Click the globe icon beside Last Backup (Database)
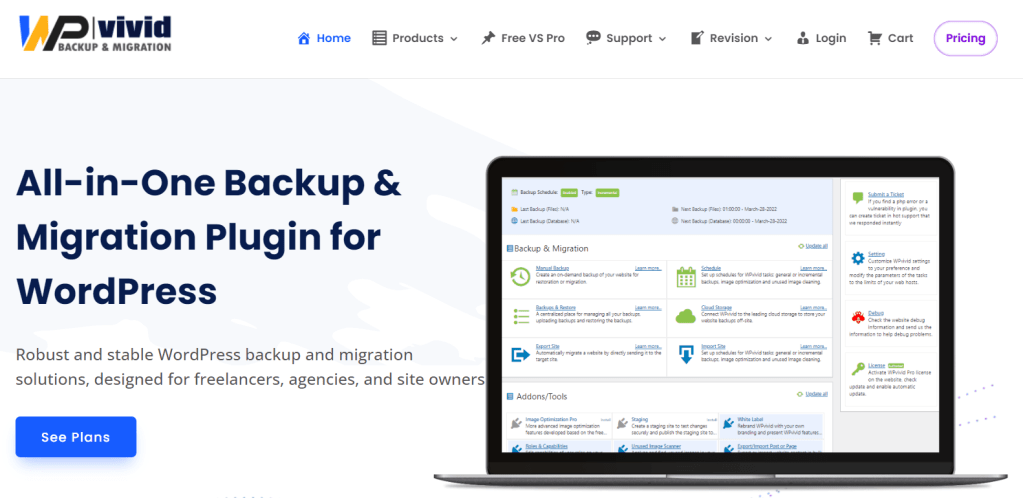 tap(514, 221)
